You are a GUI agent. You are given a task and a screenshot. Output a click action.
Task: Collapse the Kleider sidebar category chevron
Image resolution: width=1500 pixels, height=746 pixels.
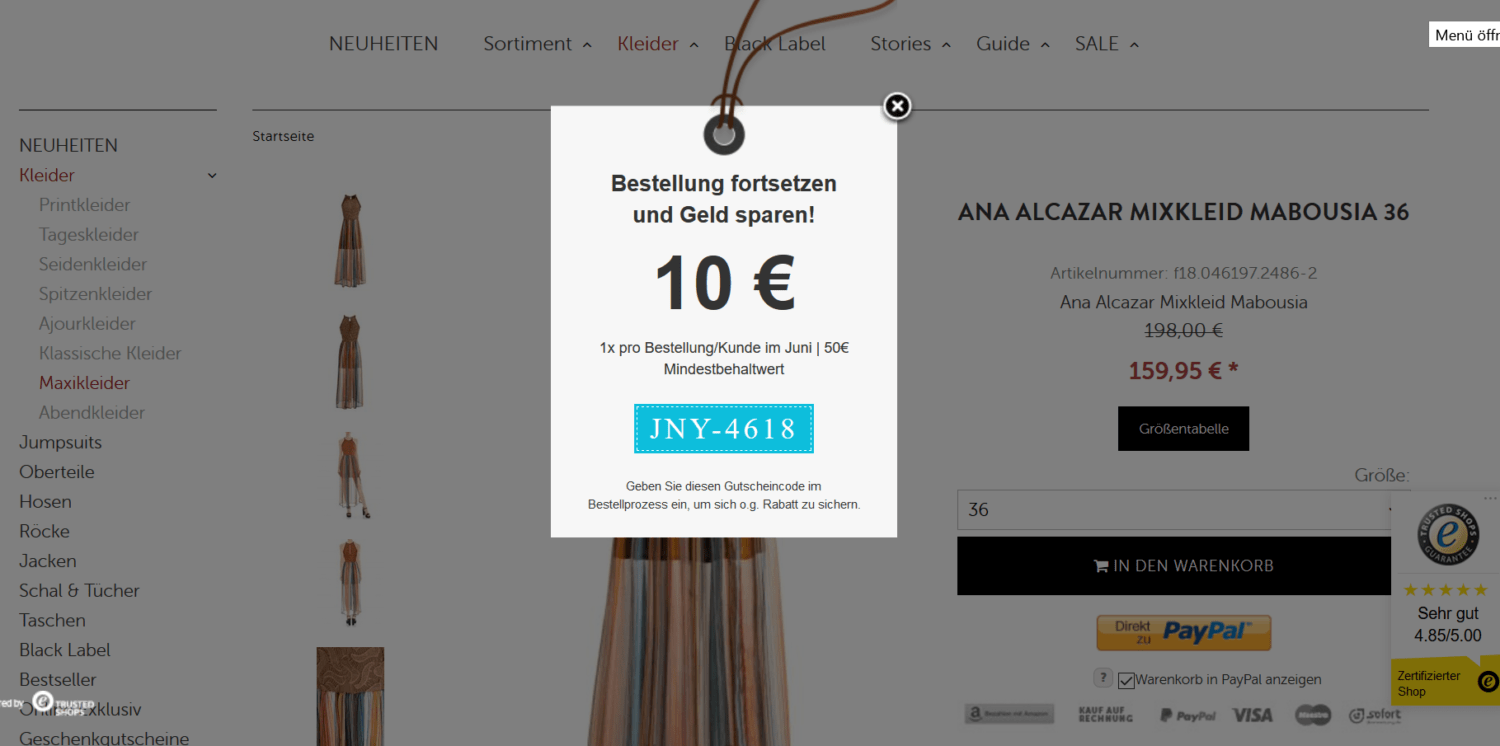click(212, 176)
